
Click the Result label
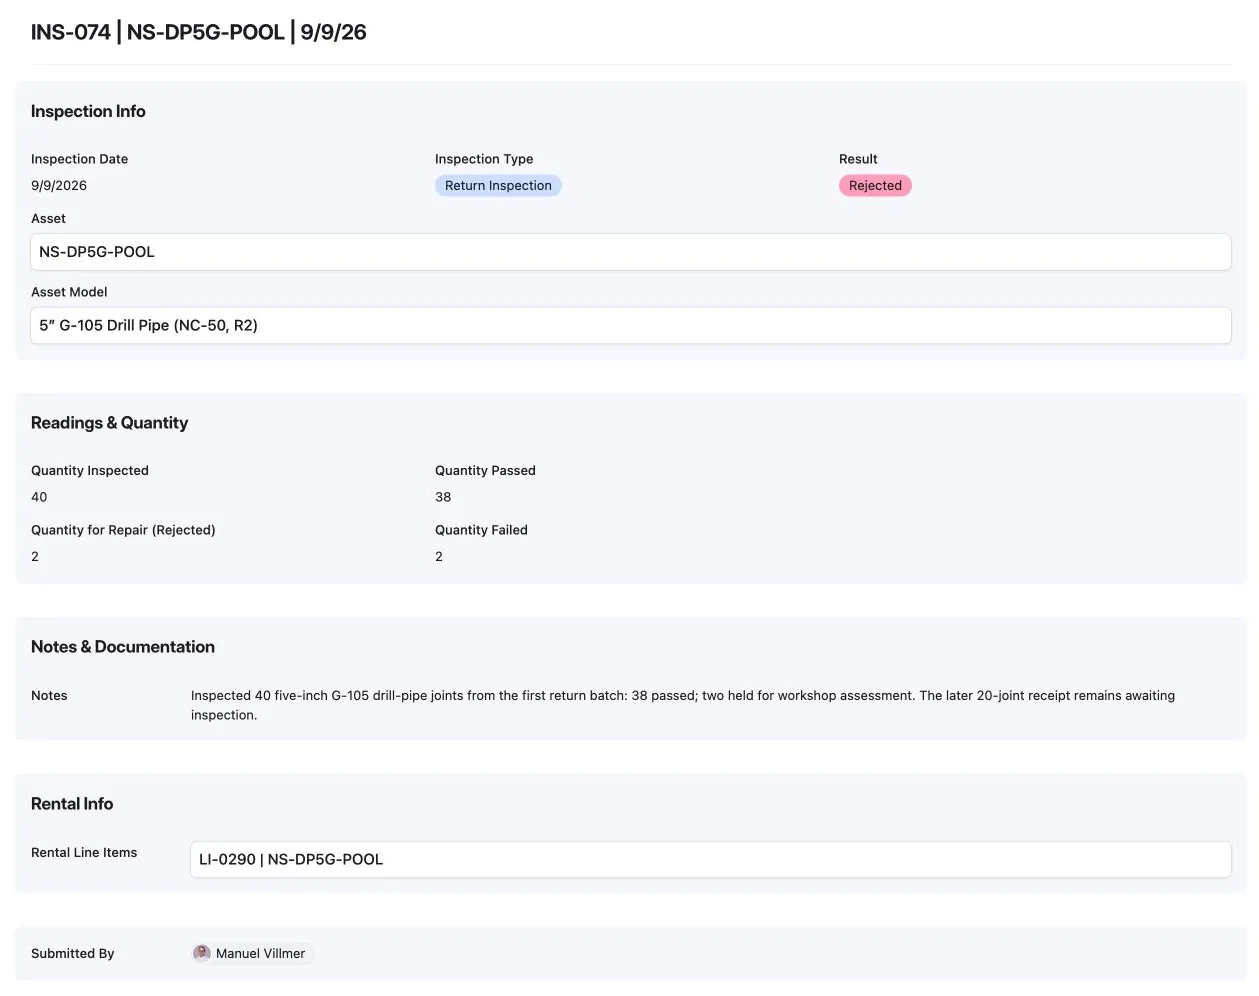pos(858,159)
